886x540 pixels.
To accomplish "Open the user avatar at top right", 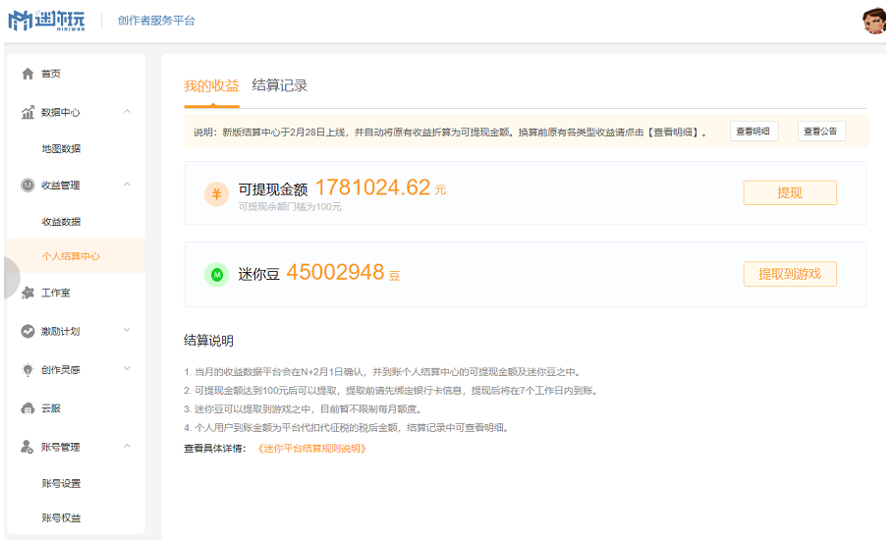I will point(873,21).
